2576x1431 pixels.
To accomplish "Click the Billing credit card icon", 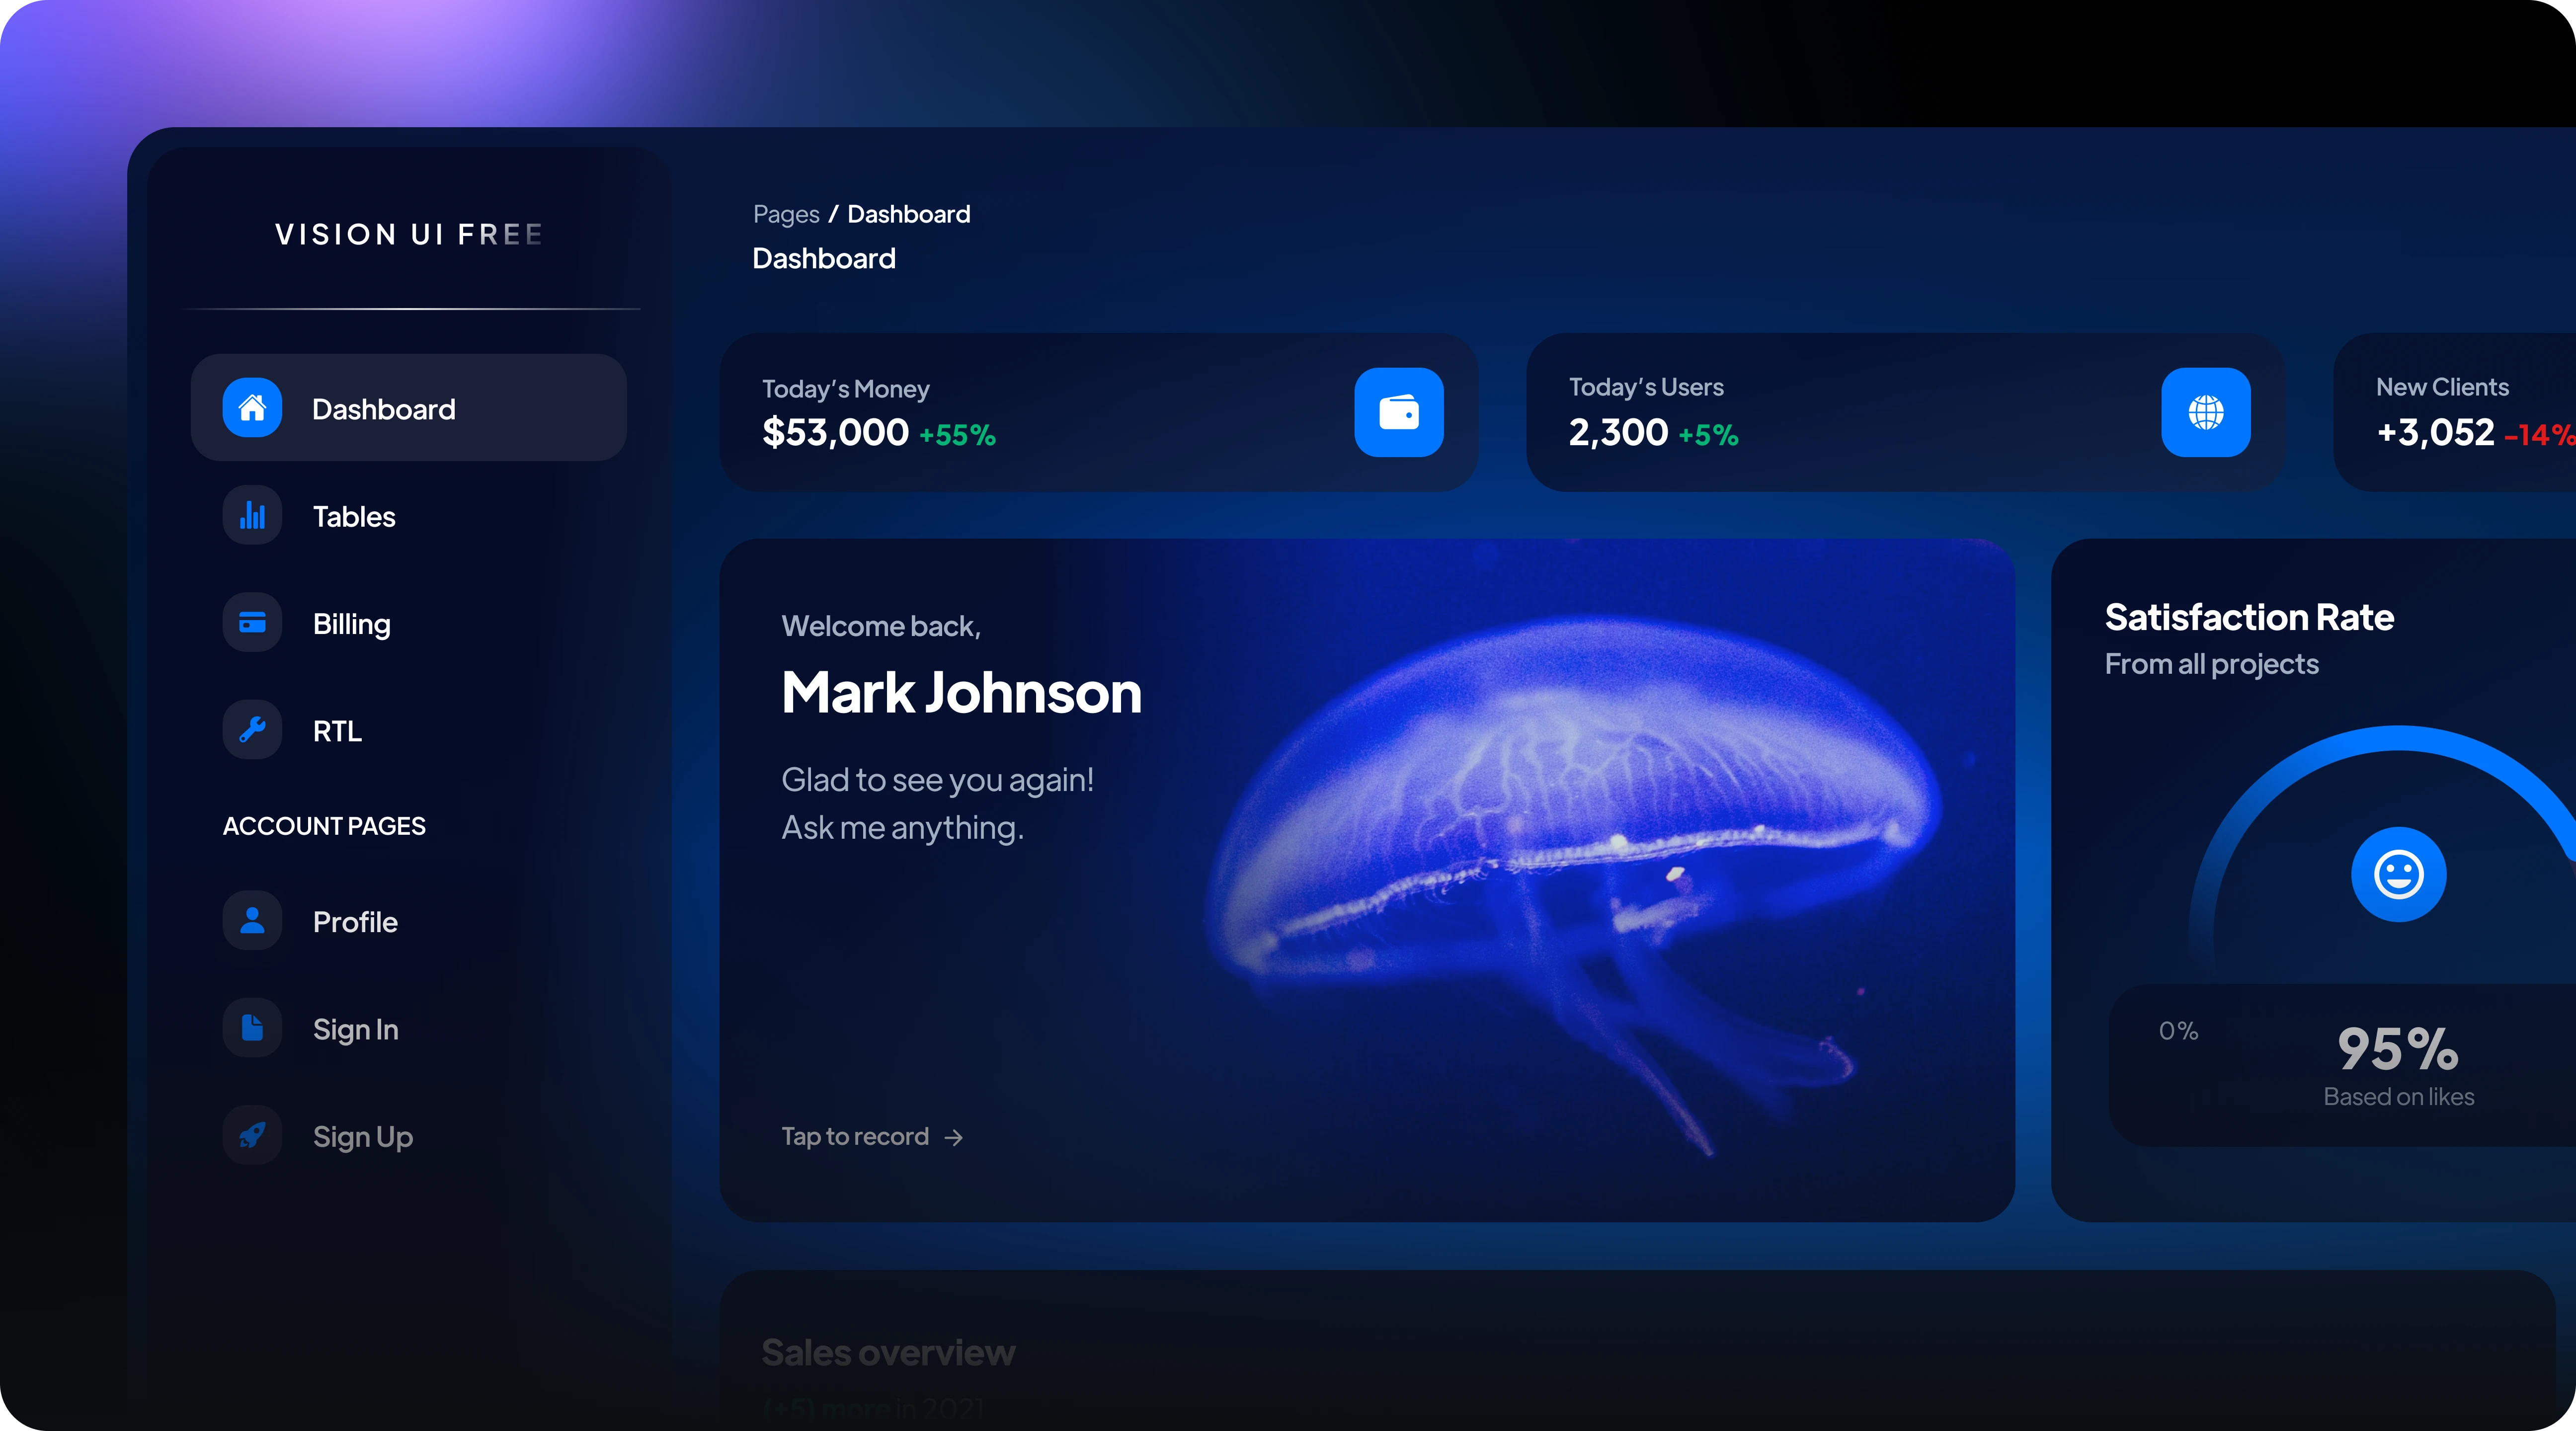I will click(252, 623).
